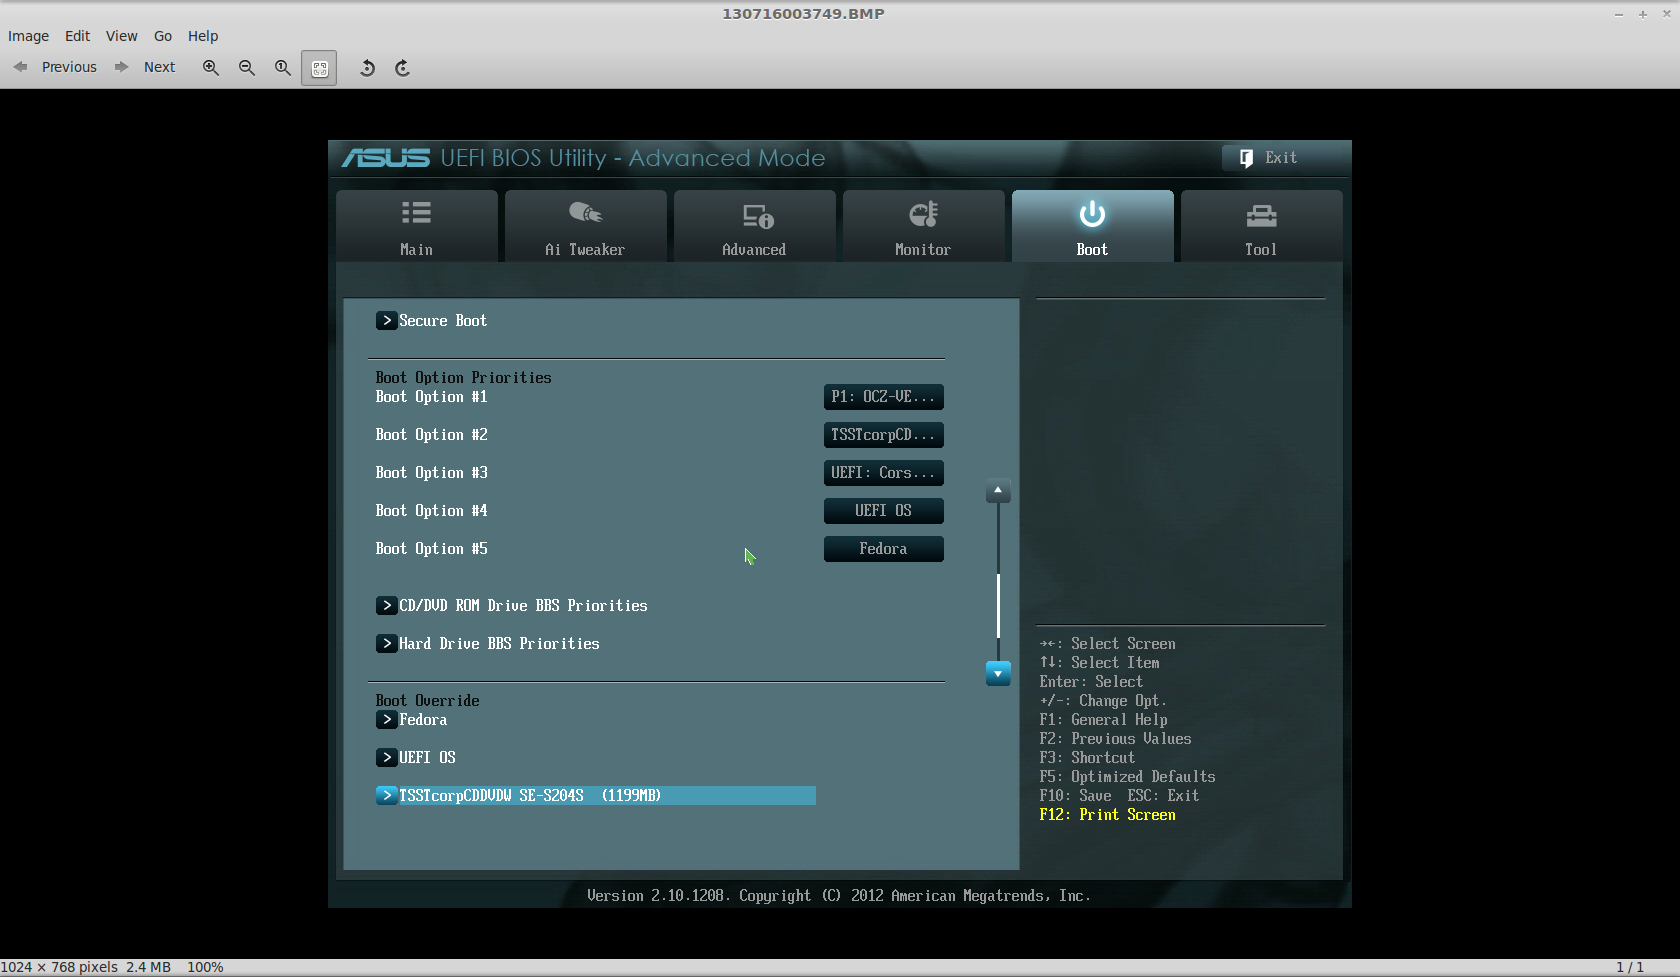Click the BIOS scroll up arrow

998,491
